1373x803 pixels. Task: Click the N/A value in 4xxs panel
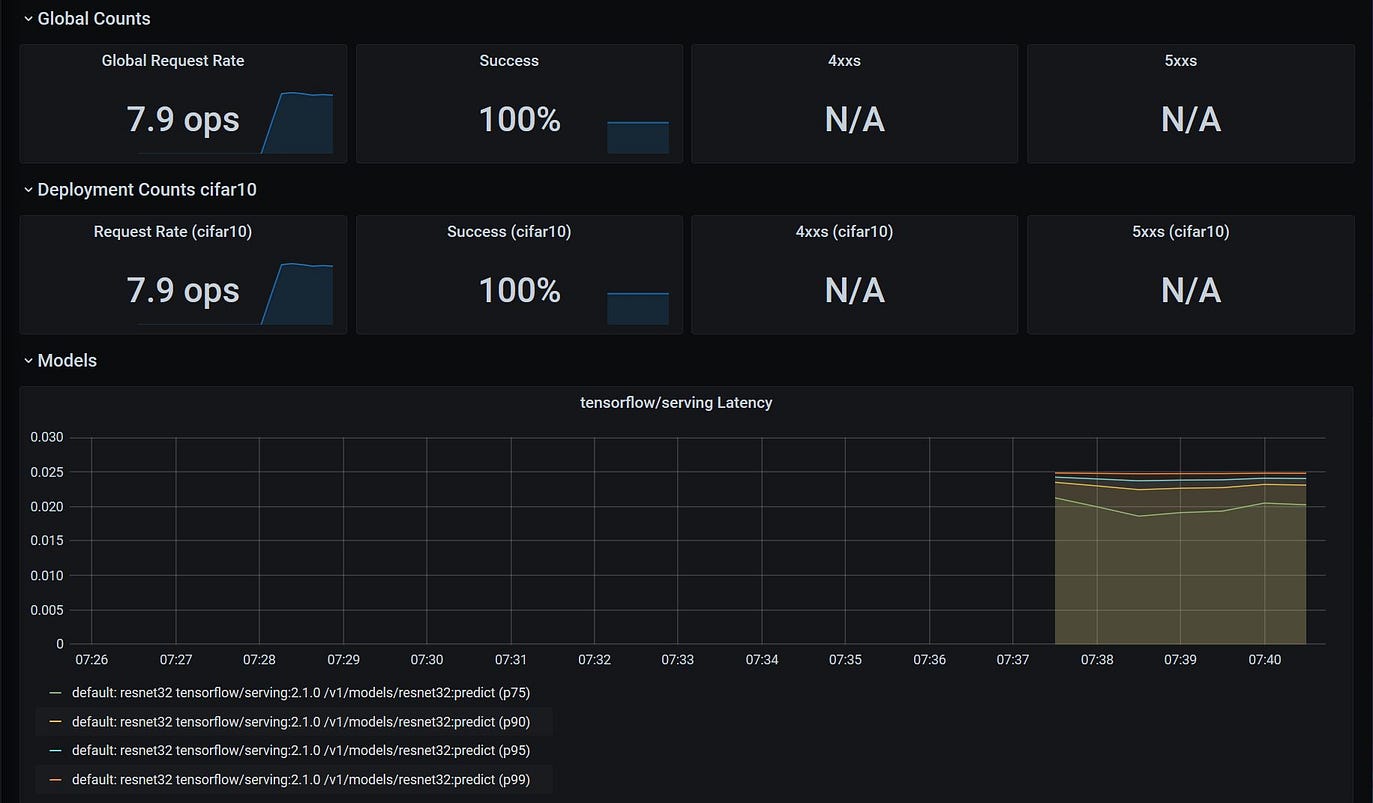[x=855, y=120]
